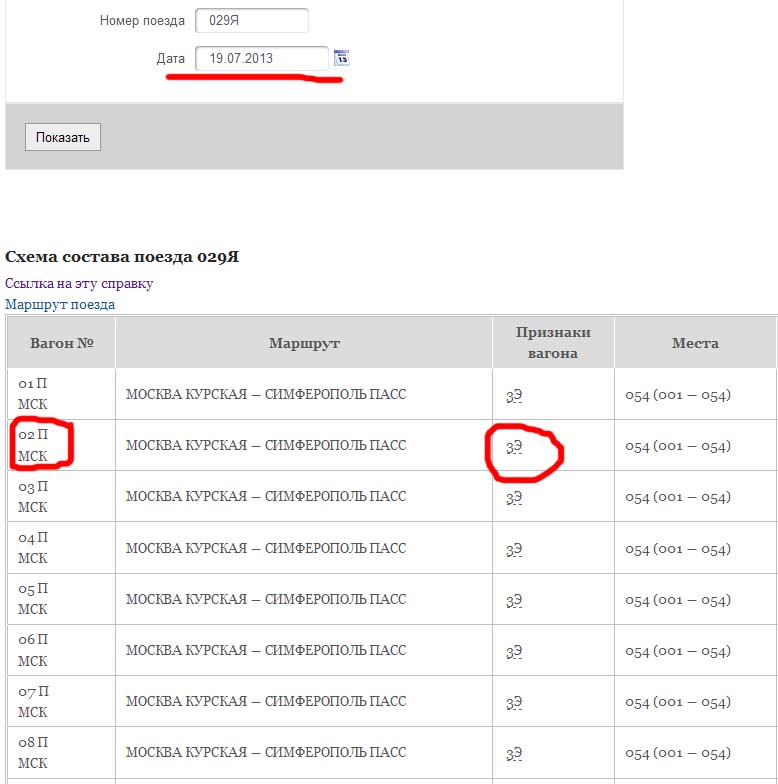Click the Места column header
This screenshot has width=778, height=784.
tap(695, 343)
